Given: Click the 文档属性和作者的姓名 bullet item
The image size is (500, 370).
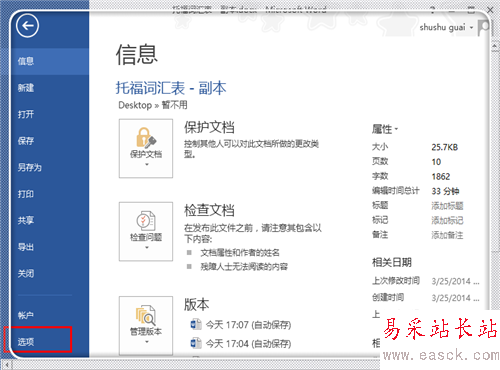Looking at the screenshot, I should point(240,253).
